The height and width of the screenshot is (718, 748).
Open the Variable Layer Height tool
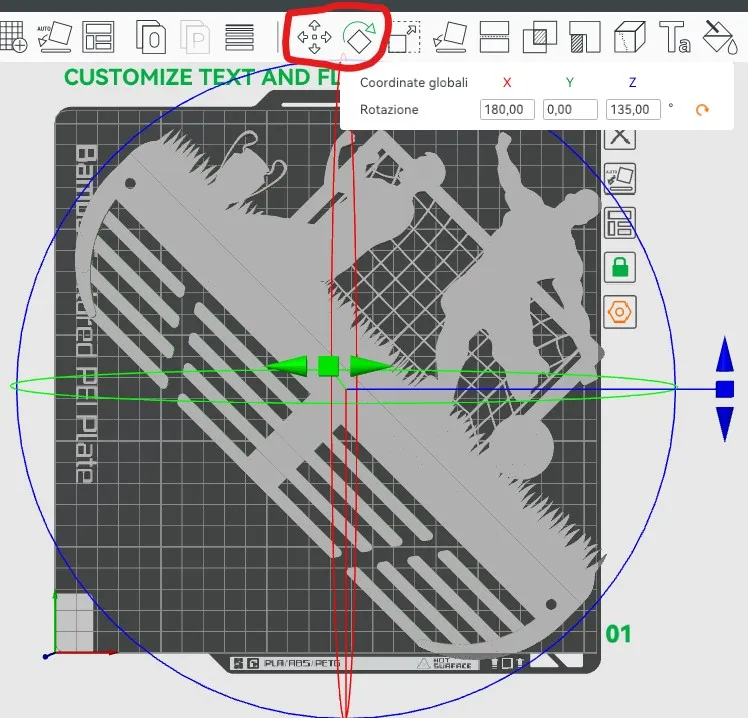pos(239,37)
